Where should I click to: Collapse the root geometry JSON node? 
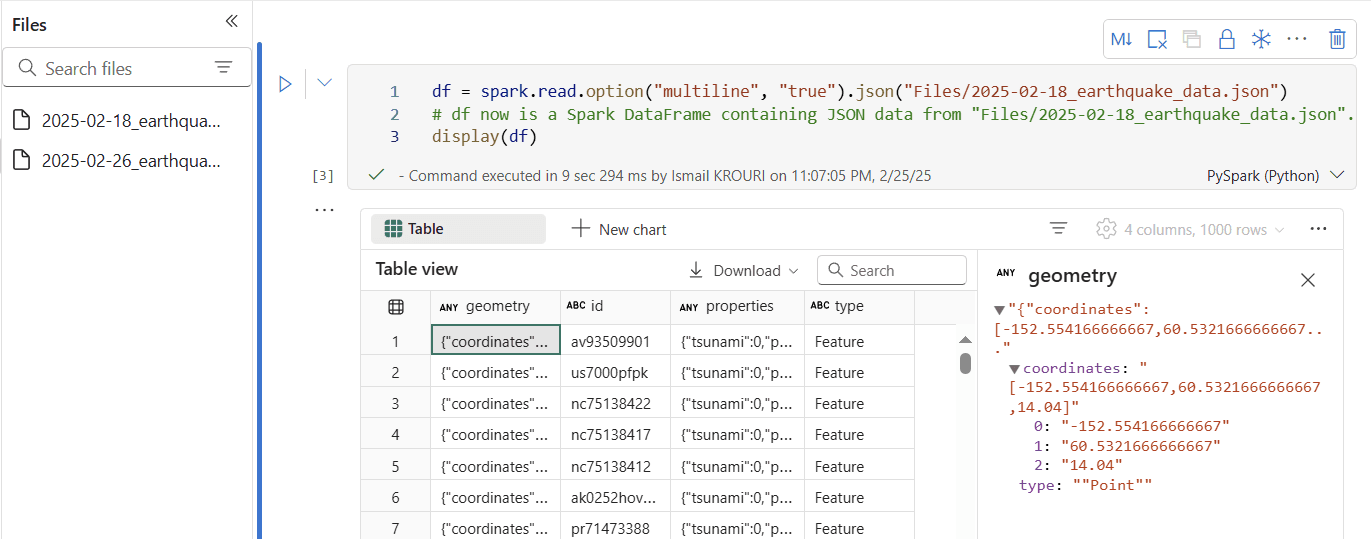(999, 310)
